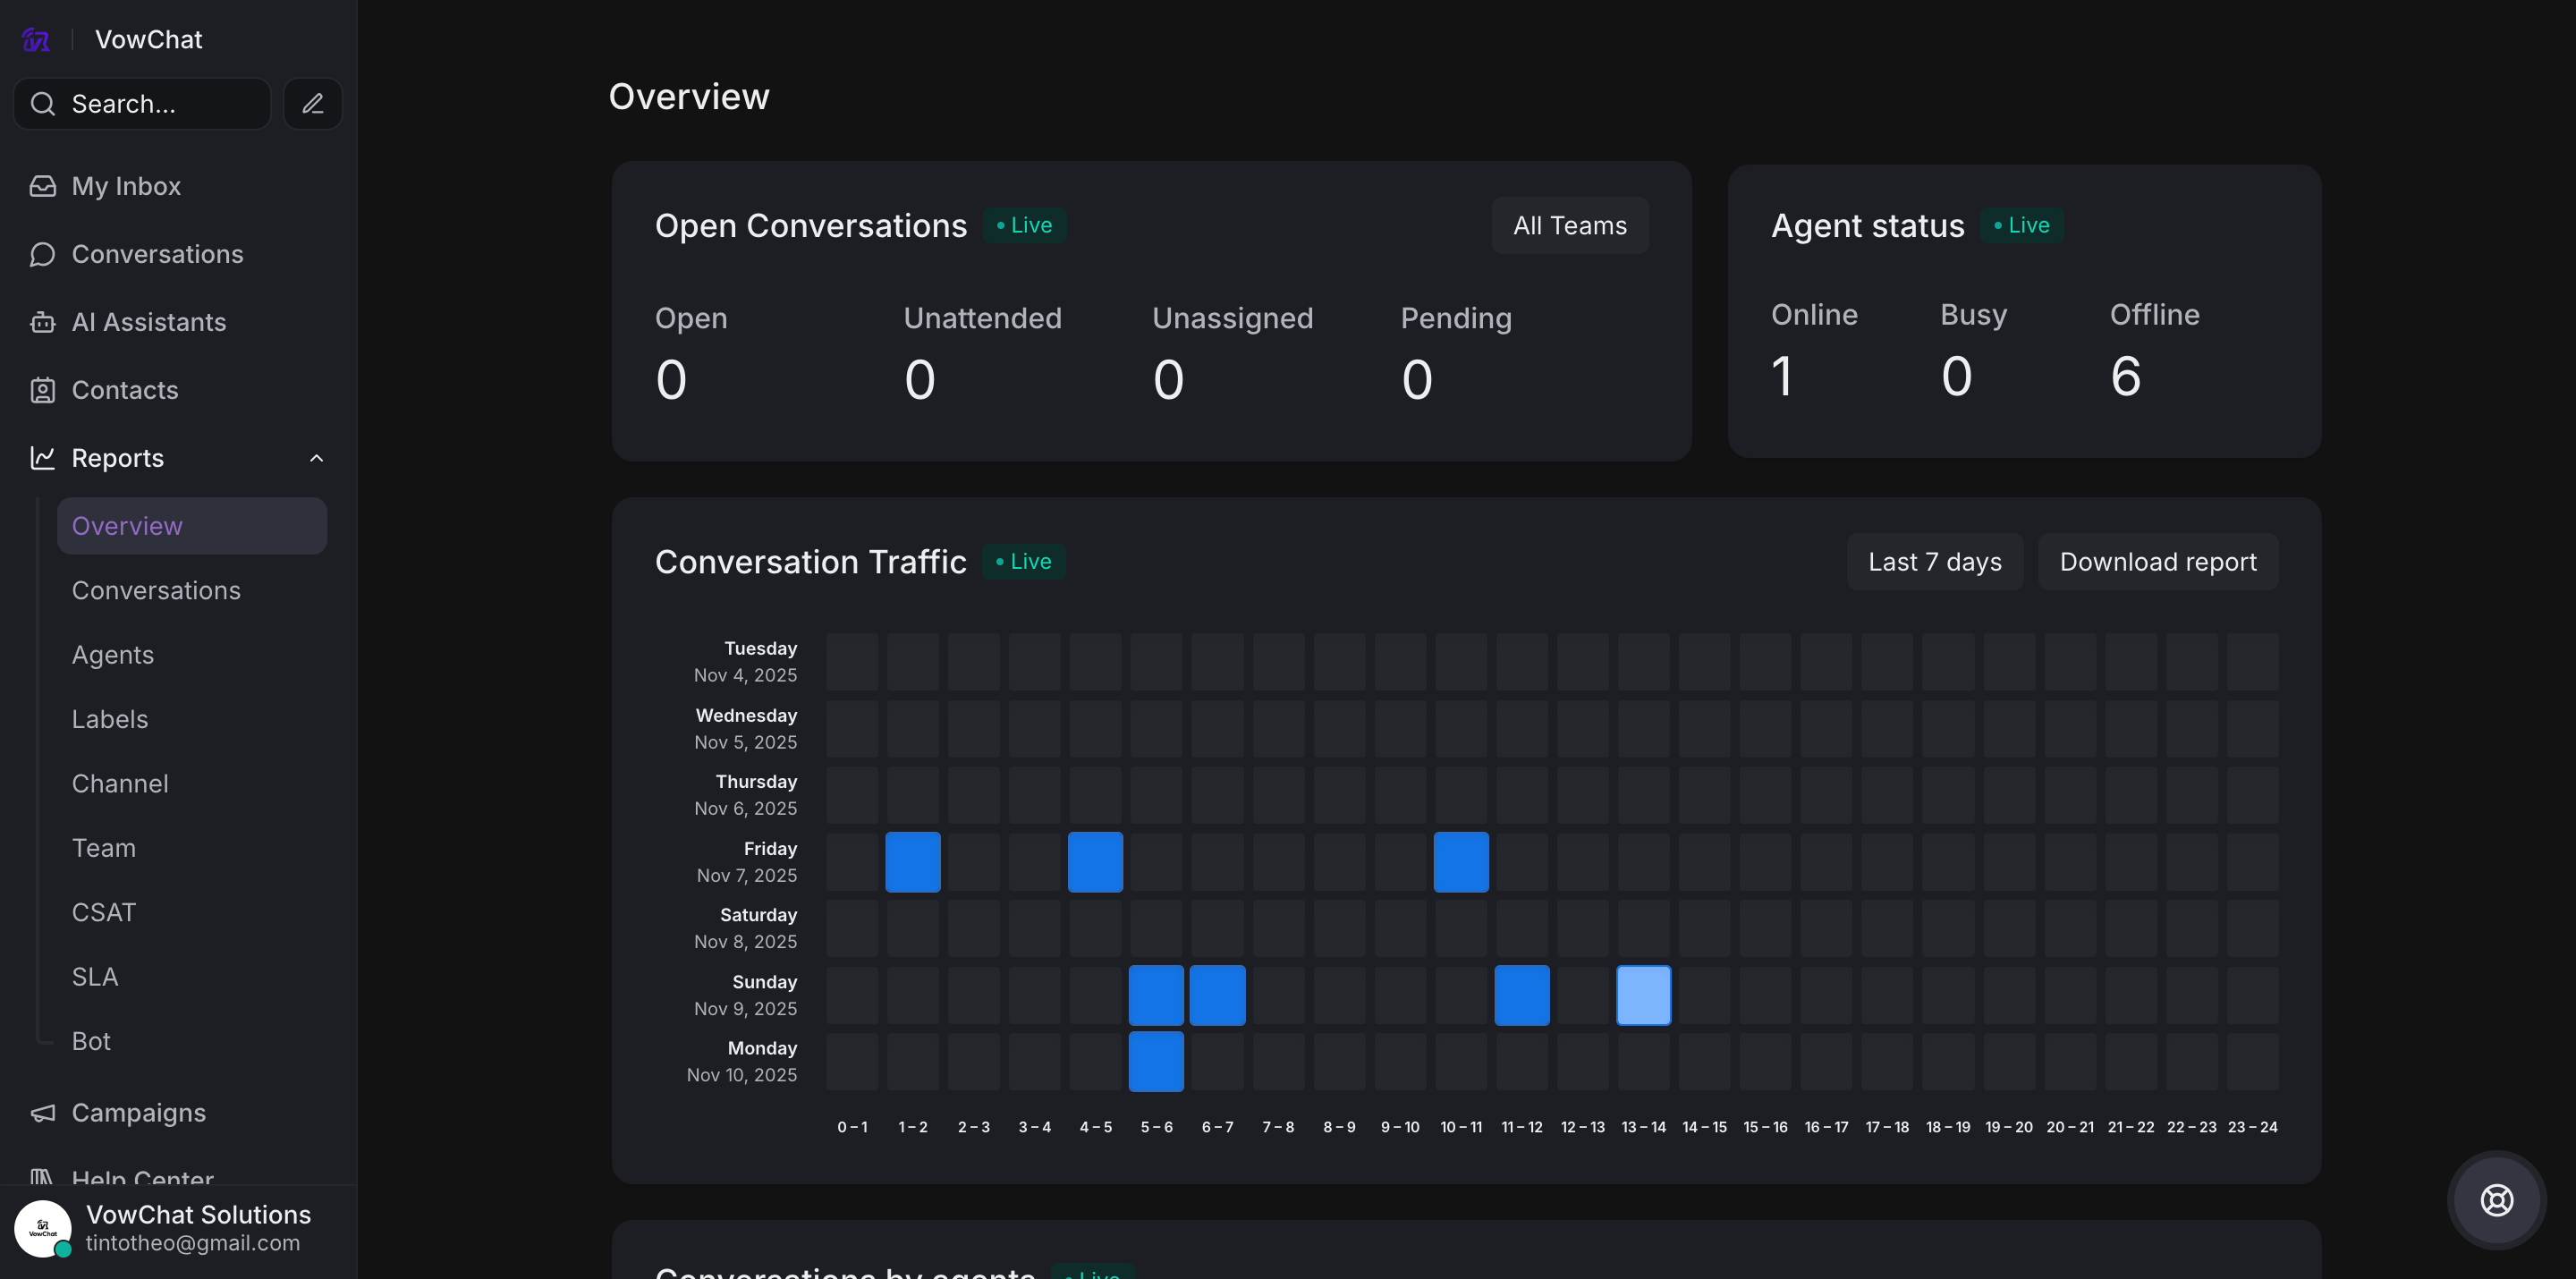
Task: Click the AI Assistants robot icon
Action: [x=42, y=322]
